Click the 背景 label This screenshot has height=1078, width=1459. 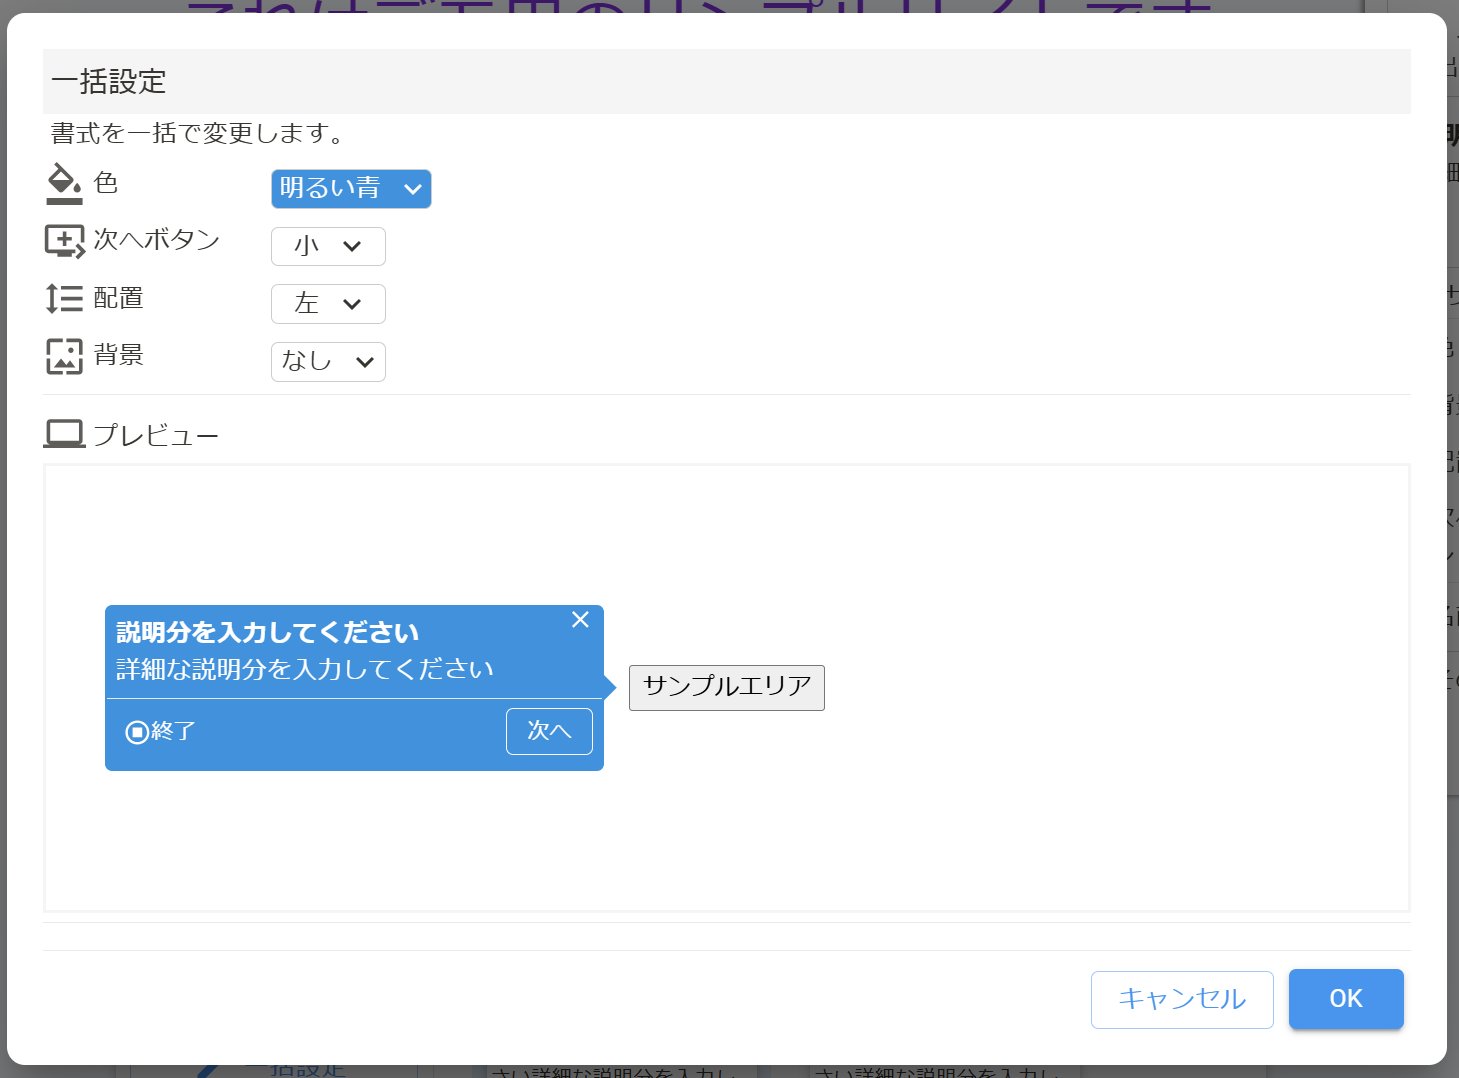tap(119, 355)
